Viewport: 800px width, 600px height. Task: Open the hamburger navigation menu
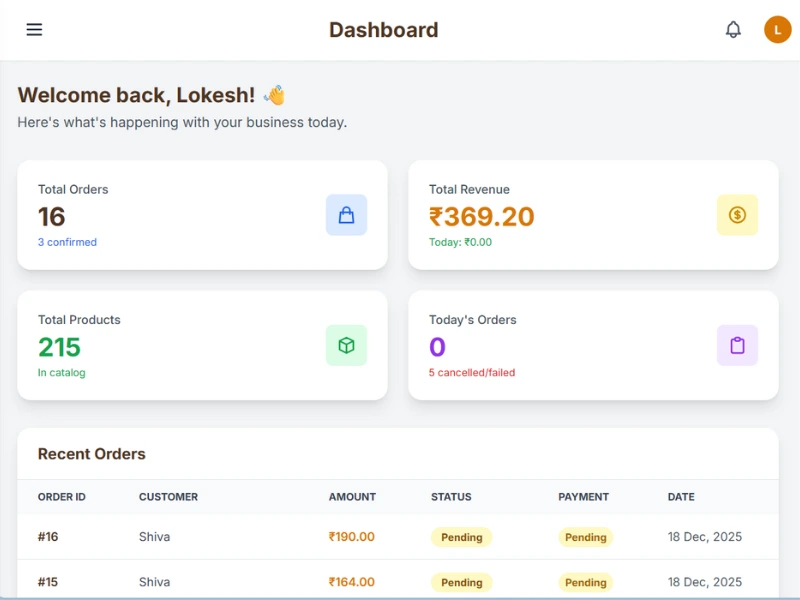tap(34, 29)
